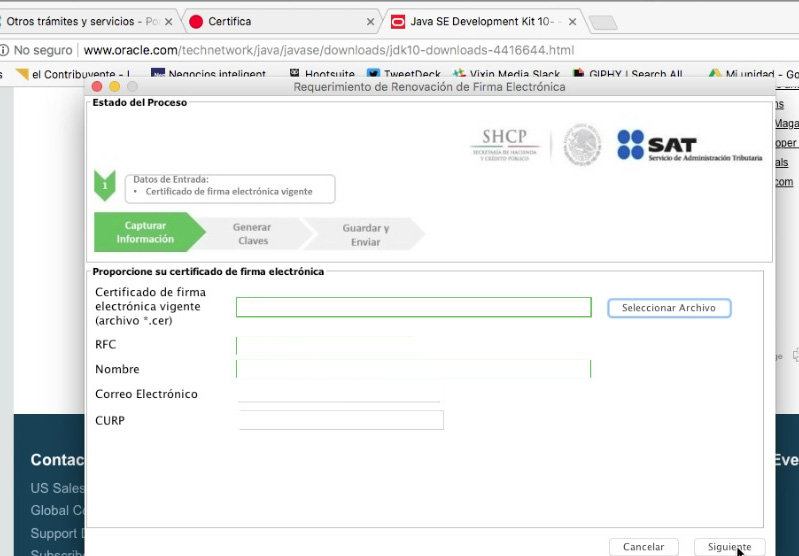This screenshot has height=556, width=799.
Task: Focus the Certificado de firma electrónica field
Action: (413, 307)
